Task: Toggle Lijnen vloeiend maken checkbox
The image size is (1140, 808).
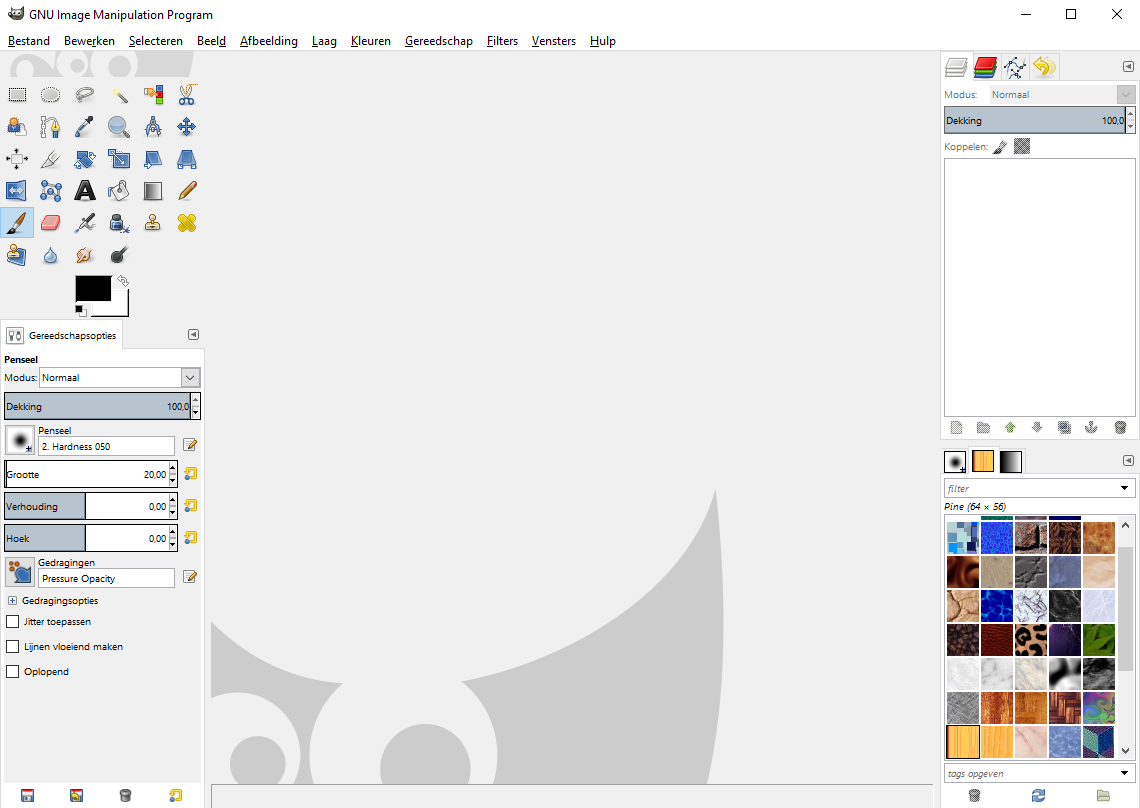Action: 13,647
